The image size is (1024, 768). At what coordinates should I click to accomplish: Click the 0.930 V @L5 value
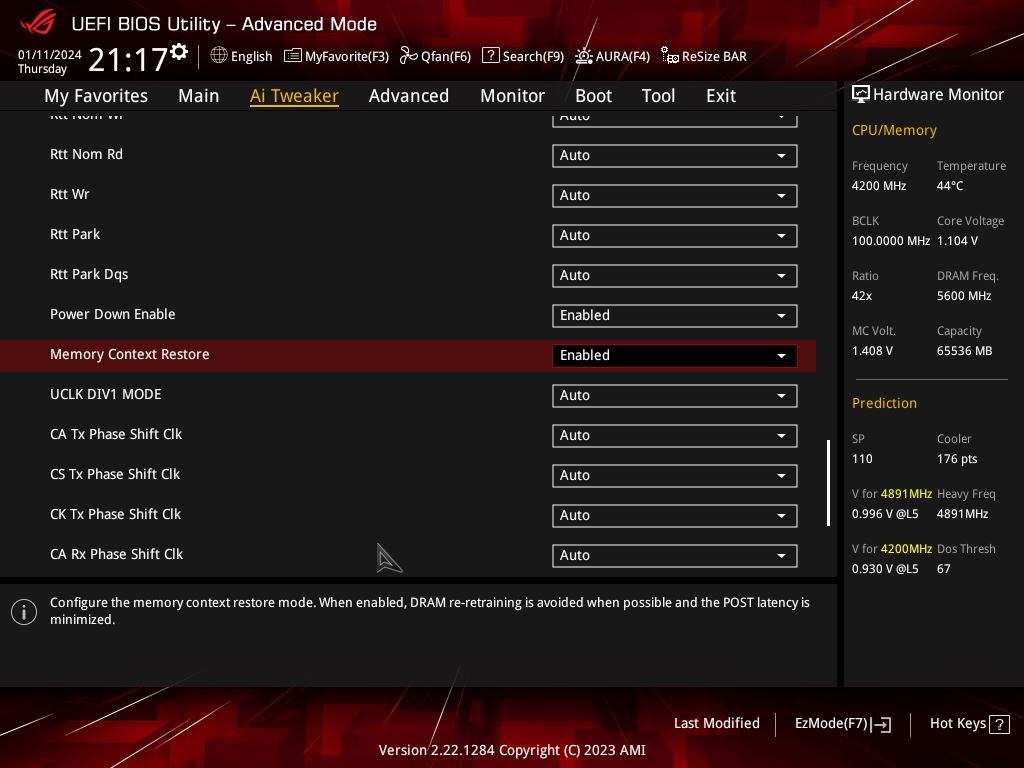pos(885,568)
